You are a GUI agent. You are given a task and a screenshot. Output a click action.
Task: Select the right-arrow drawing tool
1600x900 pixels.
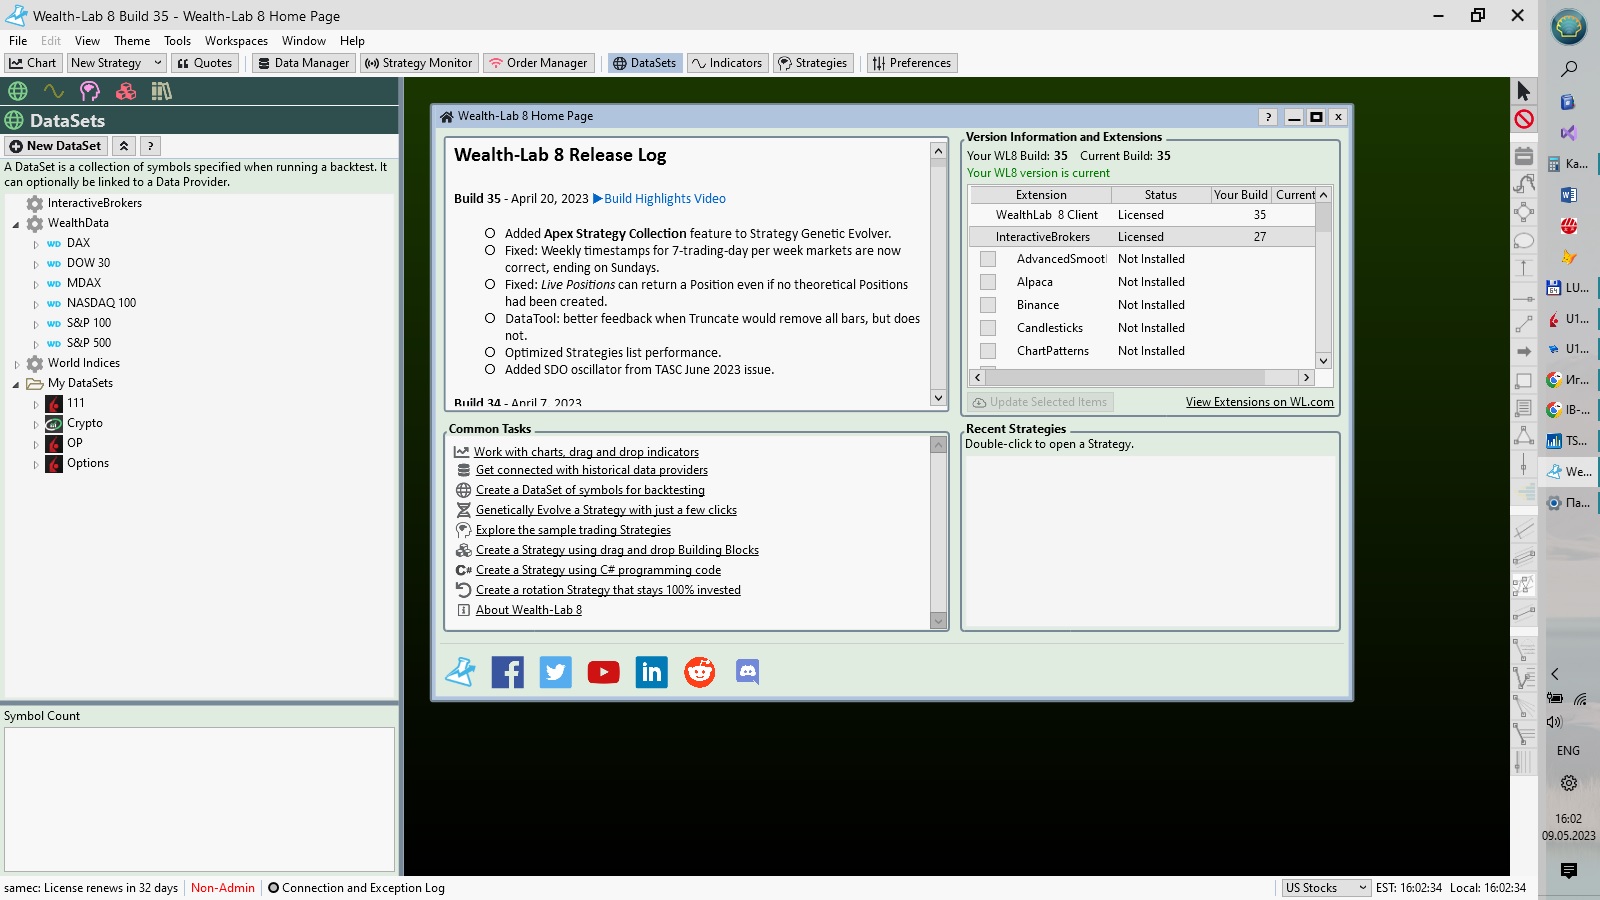[x=1524, y=352]
